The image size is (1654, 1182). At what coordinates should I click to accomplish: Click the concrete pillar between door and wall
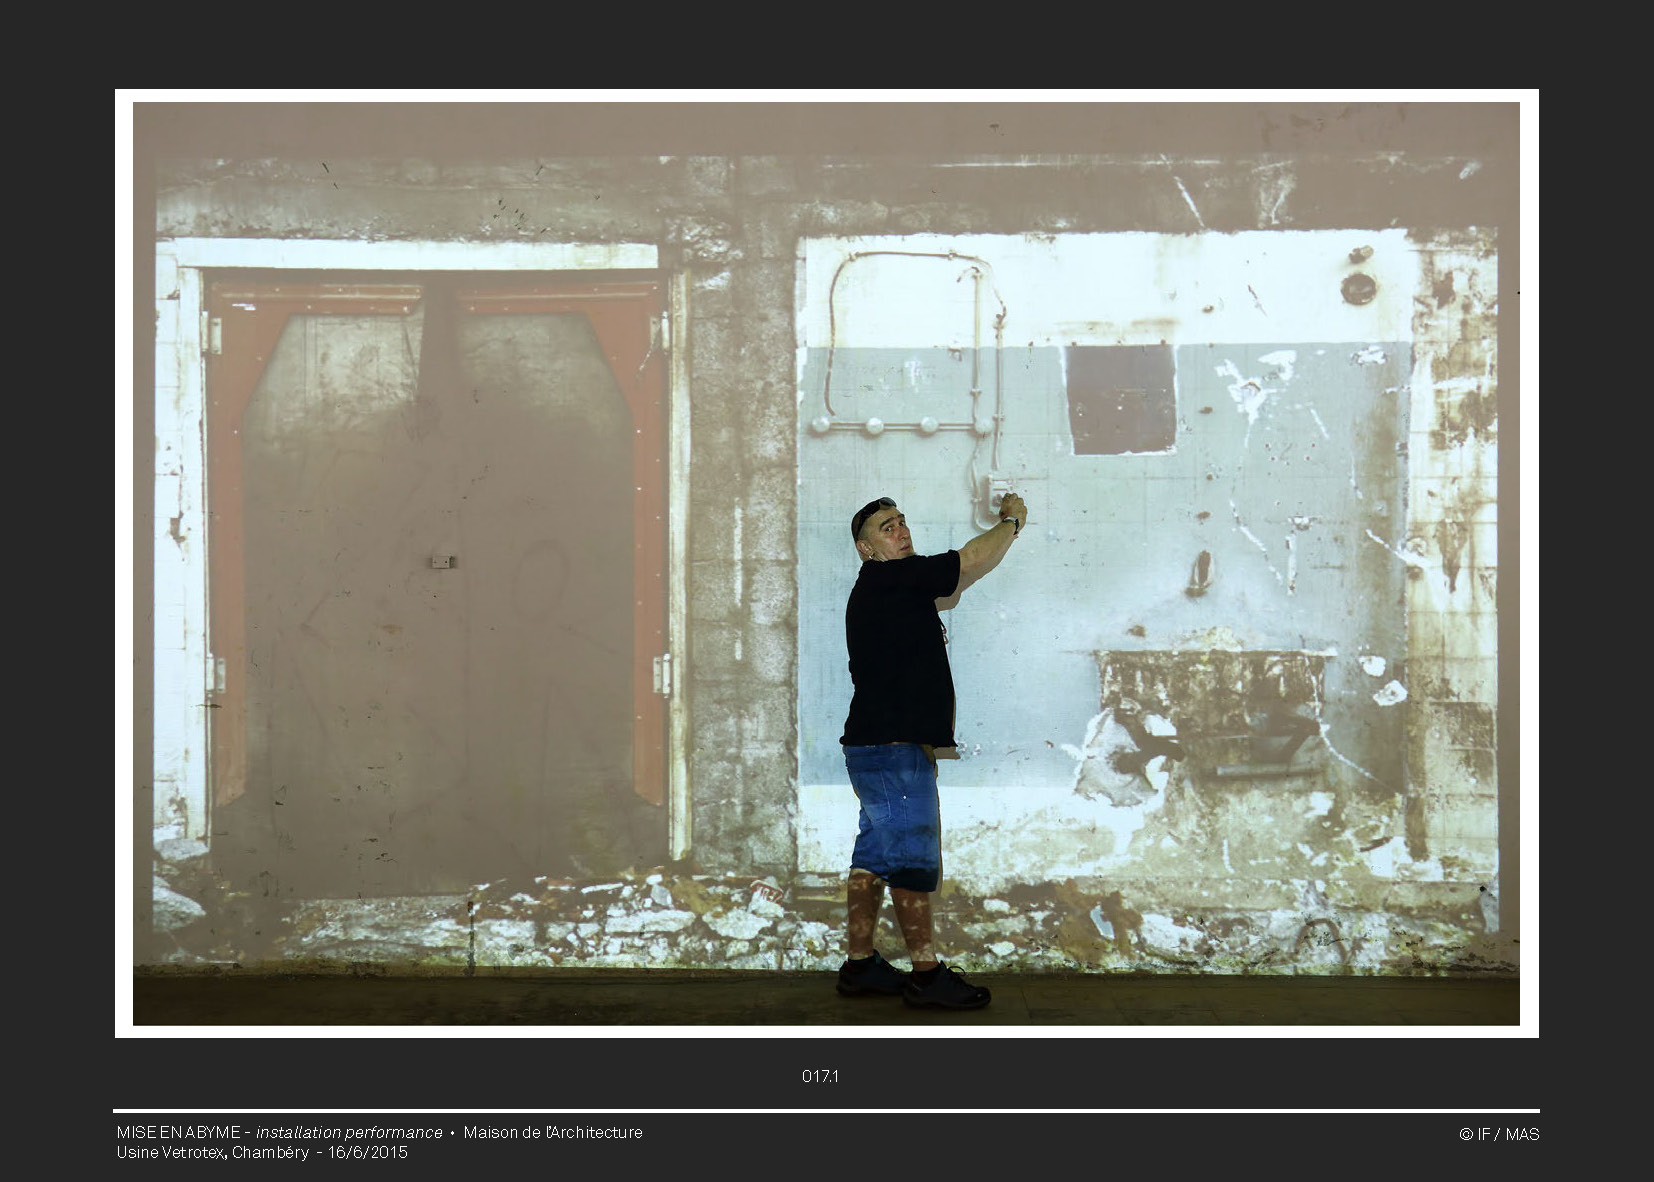click(x=741, y=560)
